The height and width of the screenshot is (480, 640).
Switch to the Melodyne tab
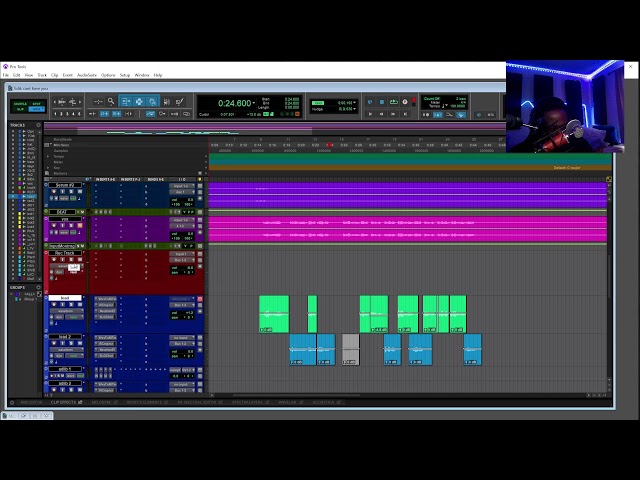click(x=104, y=402)
